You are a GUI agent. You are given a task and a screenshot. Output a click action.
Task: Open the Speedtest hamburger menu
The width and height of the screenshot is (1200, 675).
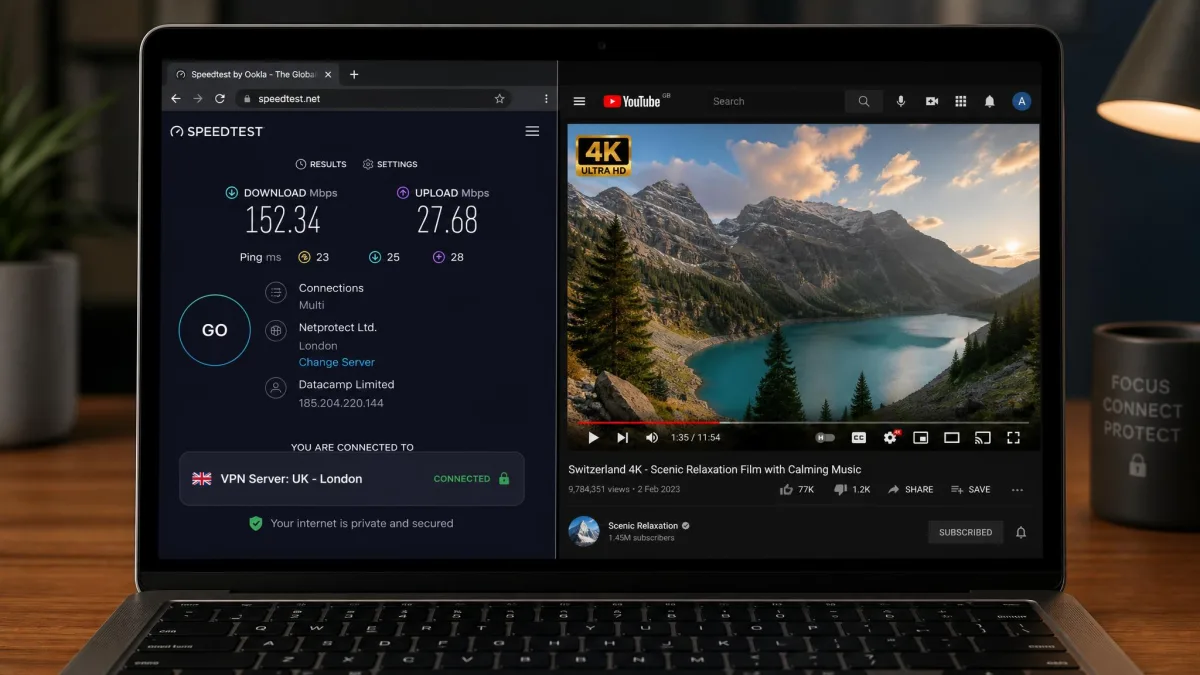(x=532, y=131)
